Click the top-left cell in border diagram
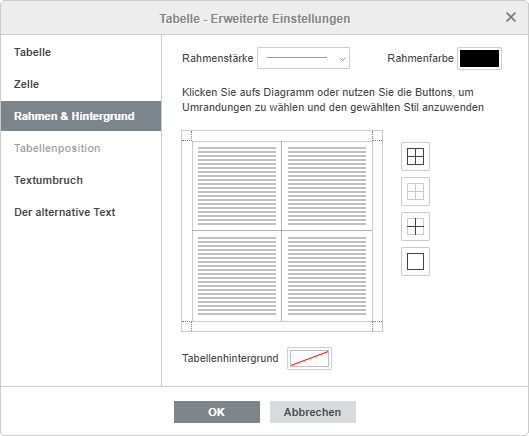Image resolution: width=529 pixels, height=436 pixels. click(237, 186)
